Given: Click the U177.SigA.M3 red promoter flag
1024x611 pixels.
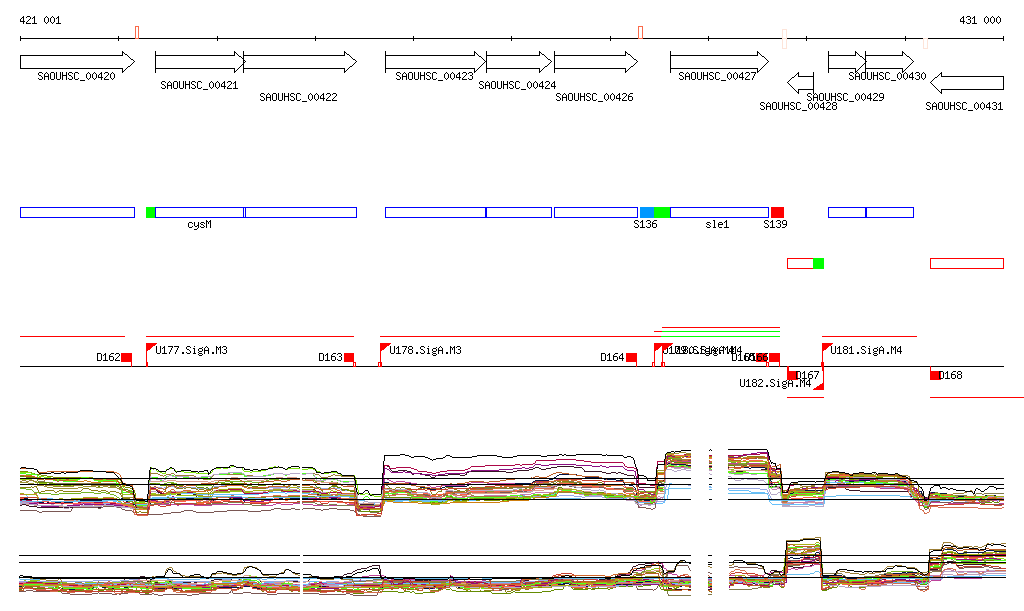Looking at the screenshot, I should pyautogui.click(x=150, y=349).
